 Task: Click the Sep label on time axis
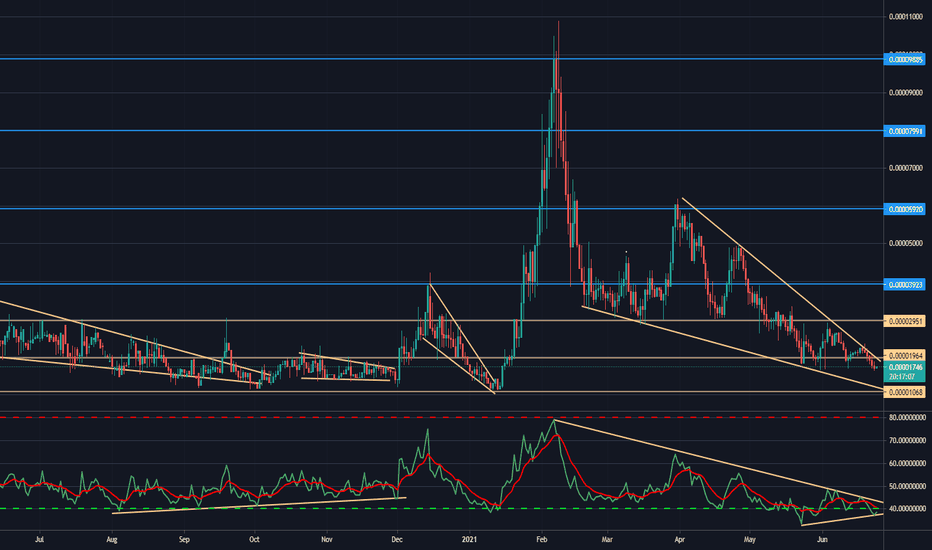[x=184, y=540]
